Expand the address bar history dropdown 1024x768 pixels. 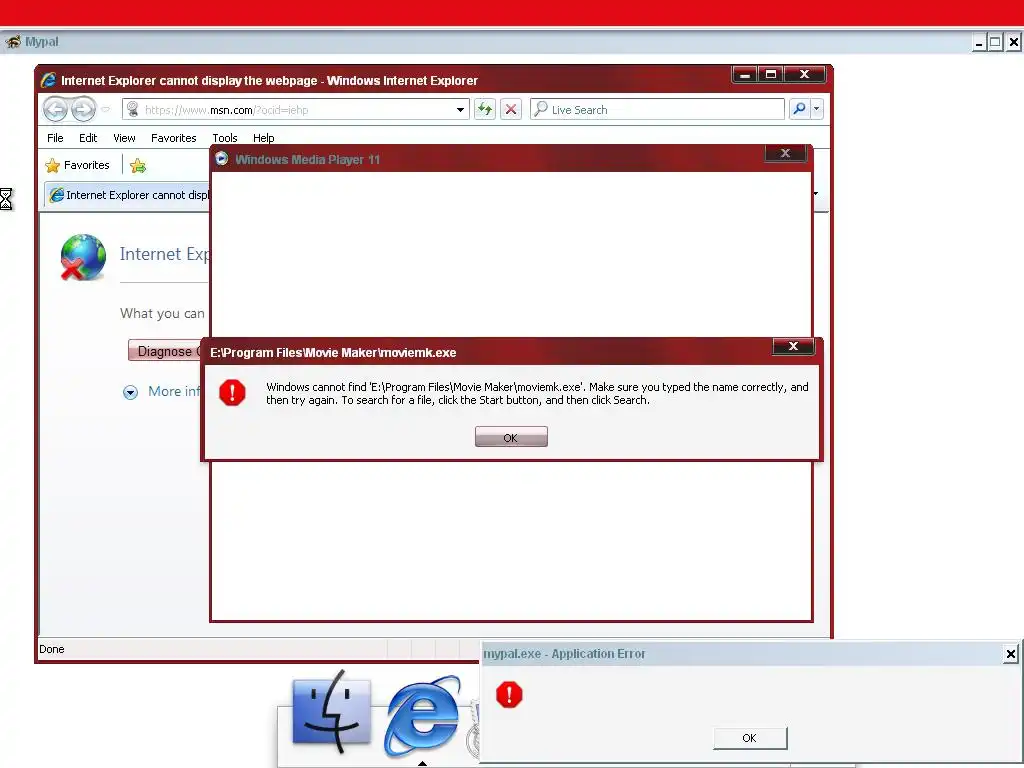pyautogui.click(x=460, y=110)
